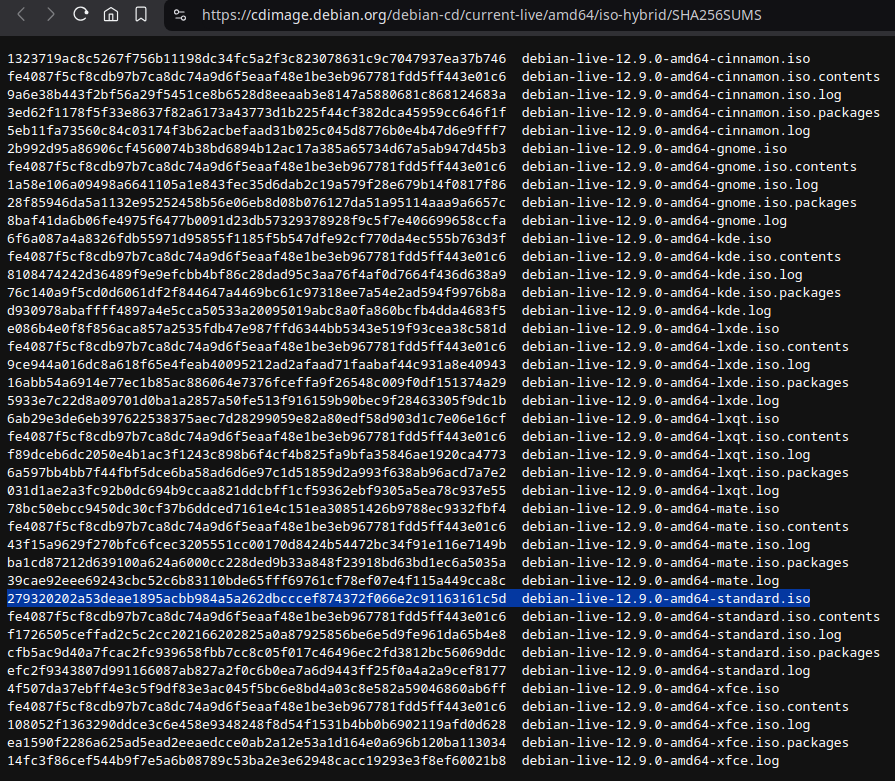Open site settings icon in address bar
This screenshot has height=781, width=895.
[180, 15]
